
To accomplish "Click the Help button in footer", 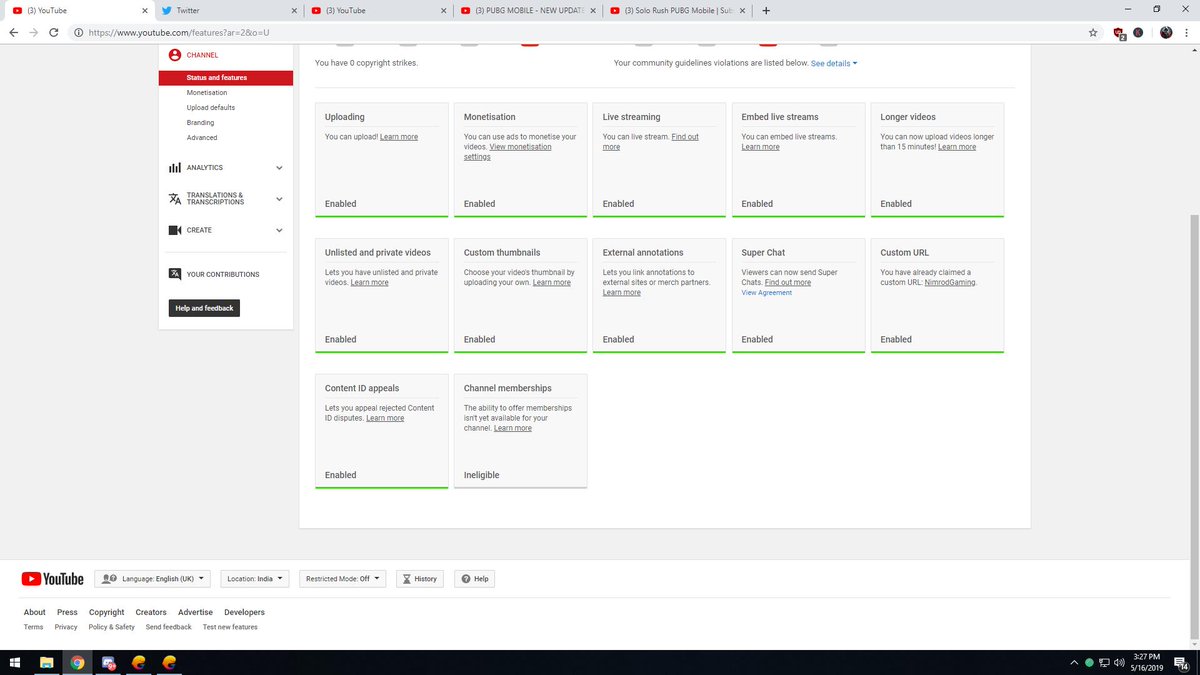I will (474, 578).
